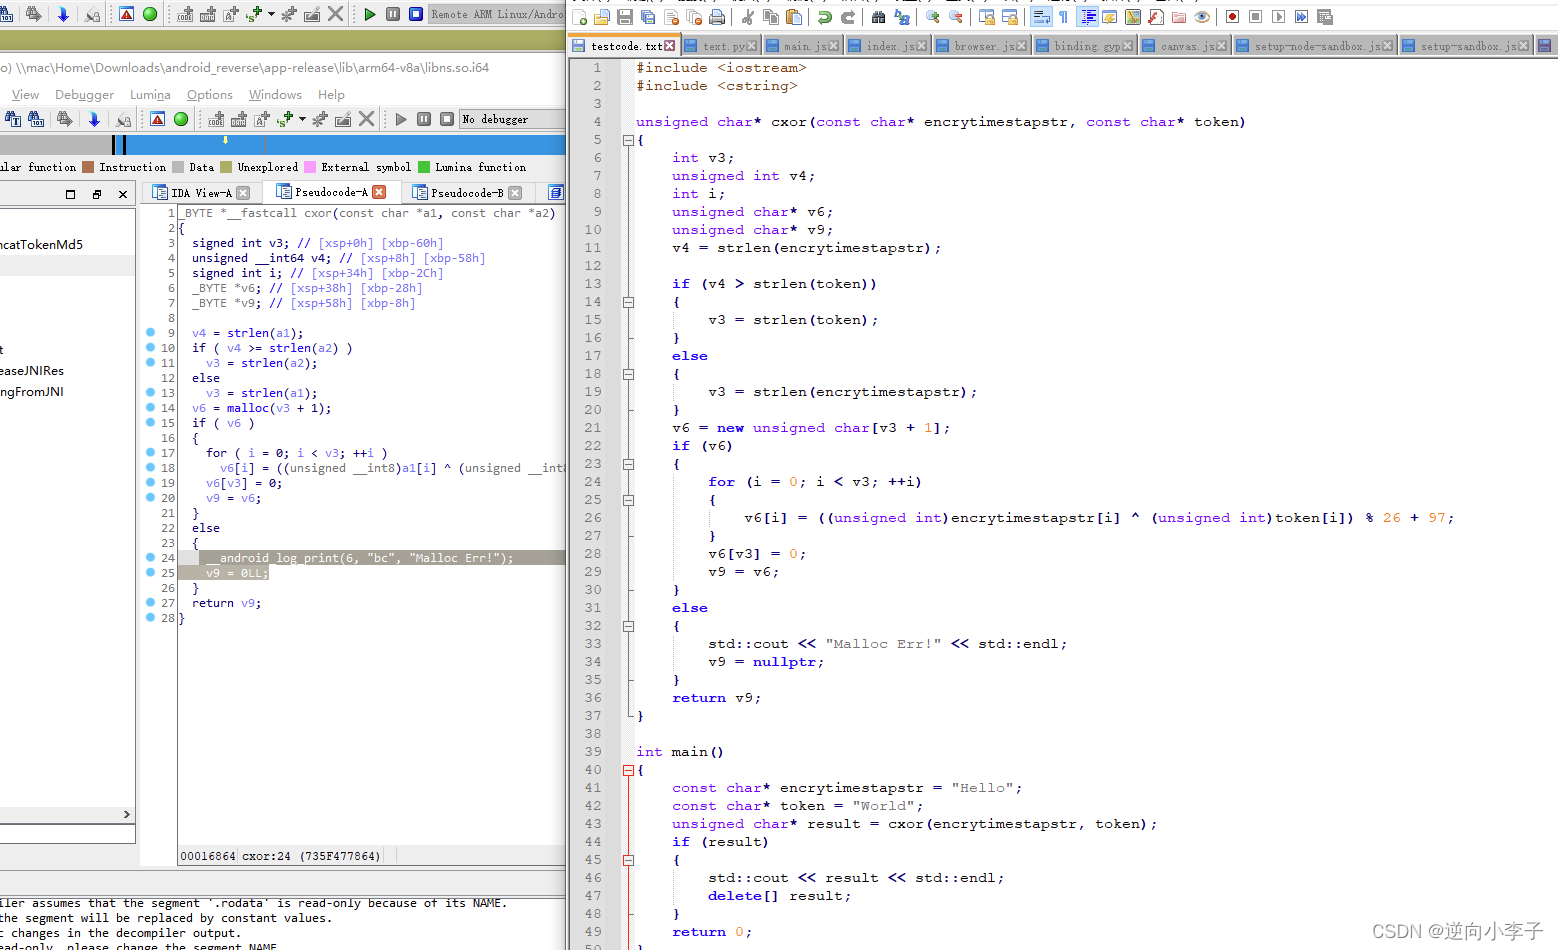Collapse the else block fold at line 18
Screen dimensions: 1558x950
coord(628,374)
